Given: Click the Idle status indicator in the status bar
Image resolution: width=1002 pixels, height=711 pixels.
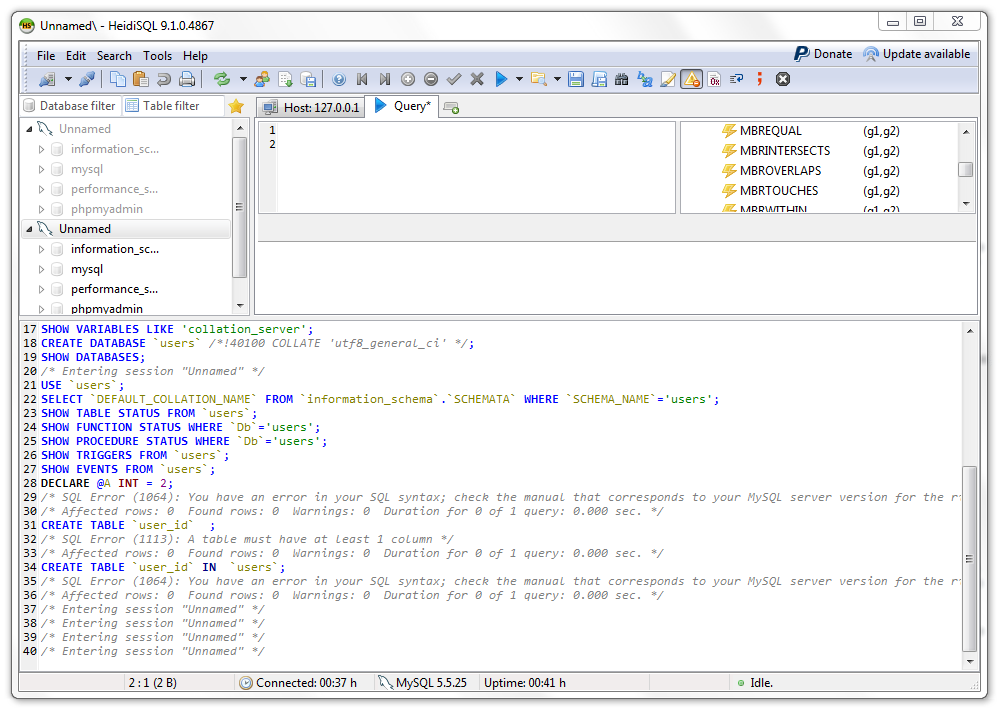Looking at the screenshot, I should click(754, 683).
